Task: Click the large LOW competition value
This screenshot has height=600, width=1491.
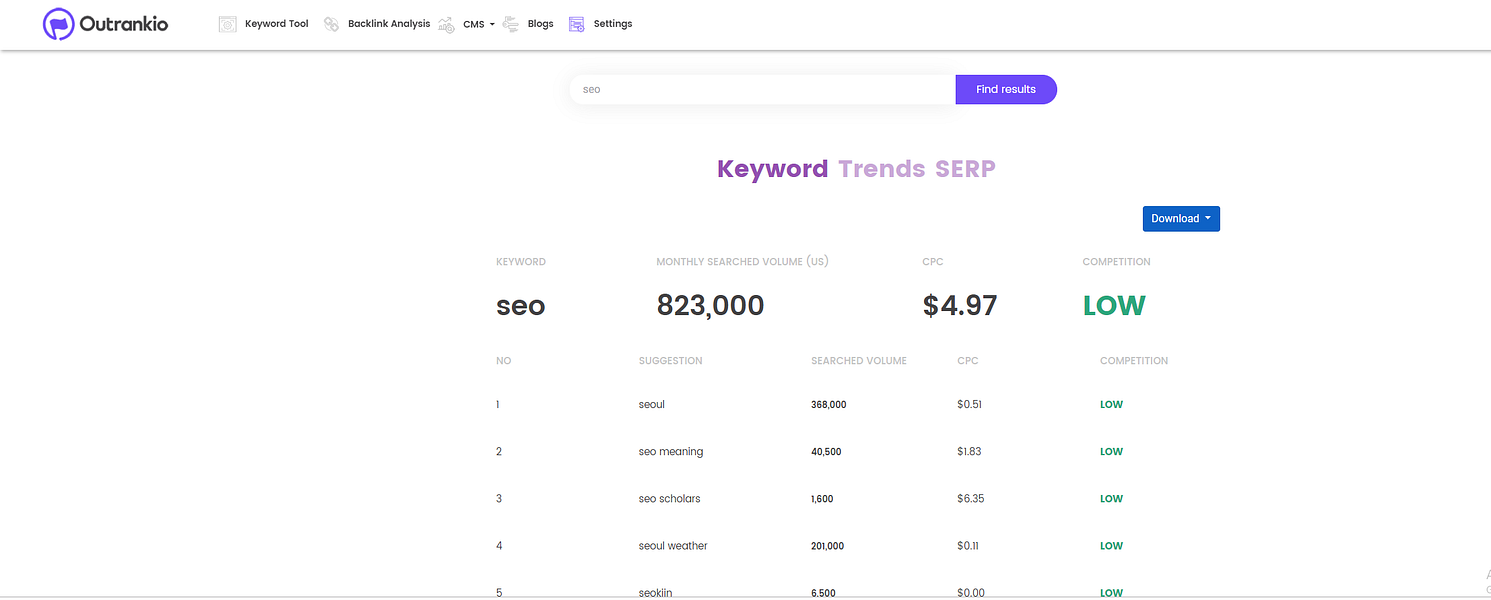Action: 1114,306
